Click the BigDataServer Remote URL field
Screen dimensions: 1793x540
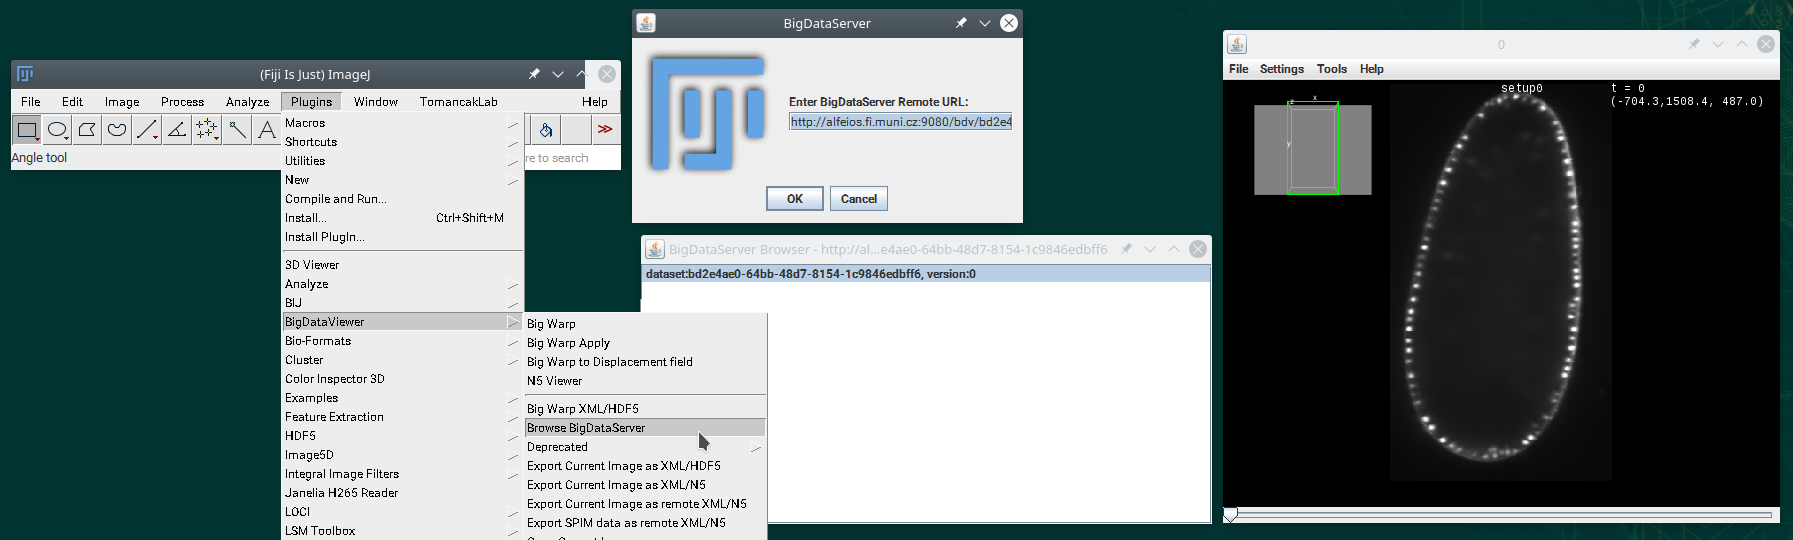click(900, 122)
